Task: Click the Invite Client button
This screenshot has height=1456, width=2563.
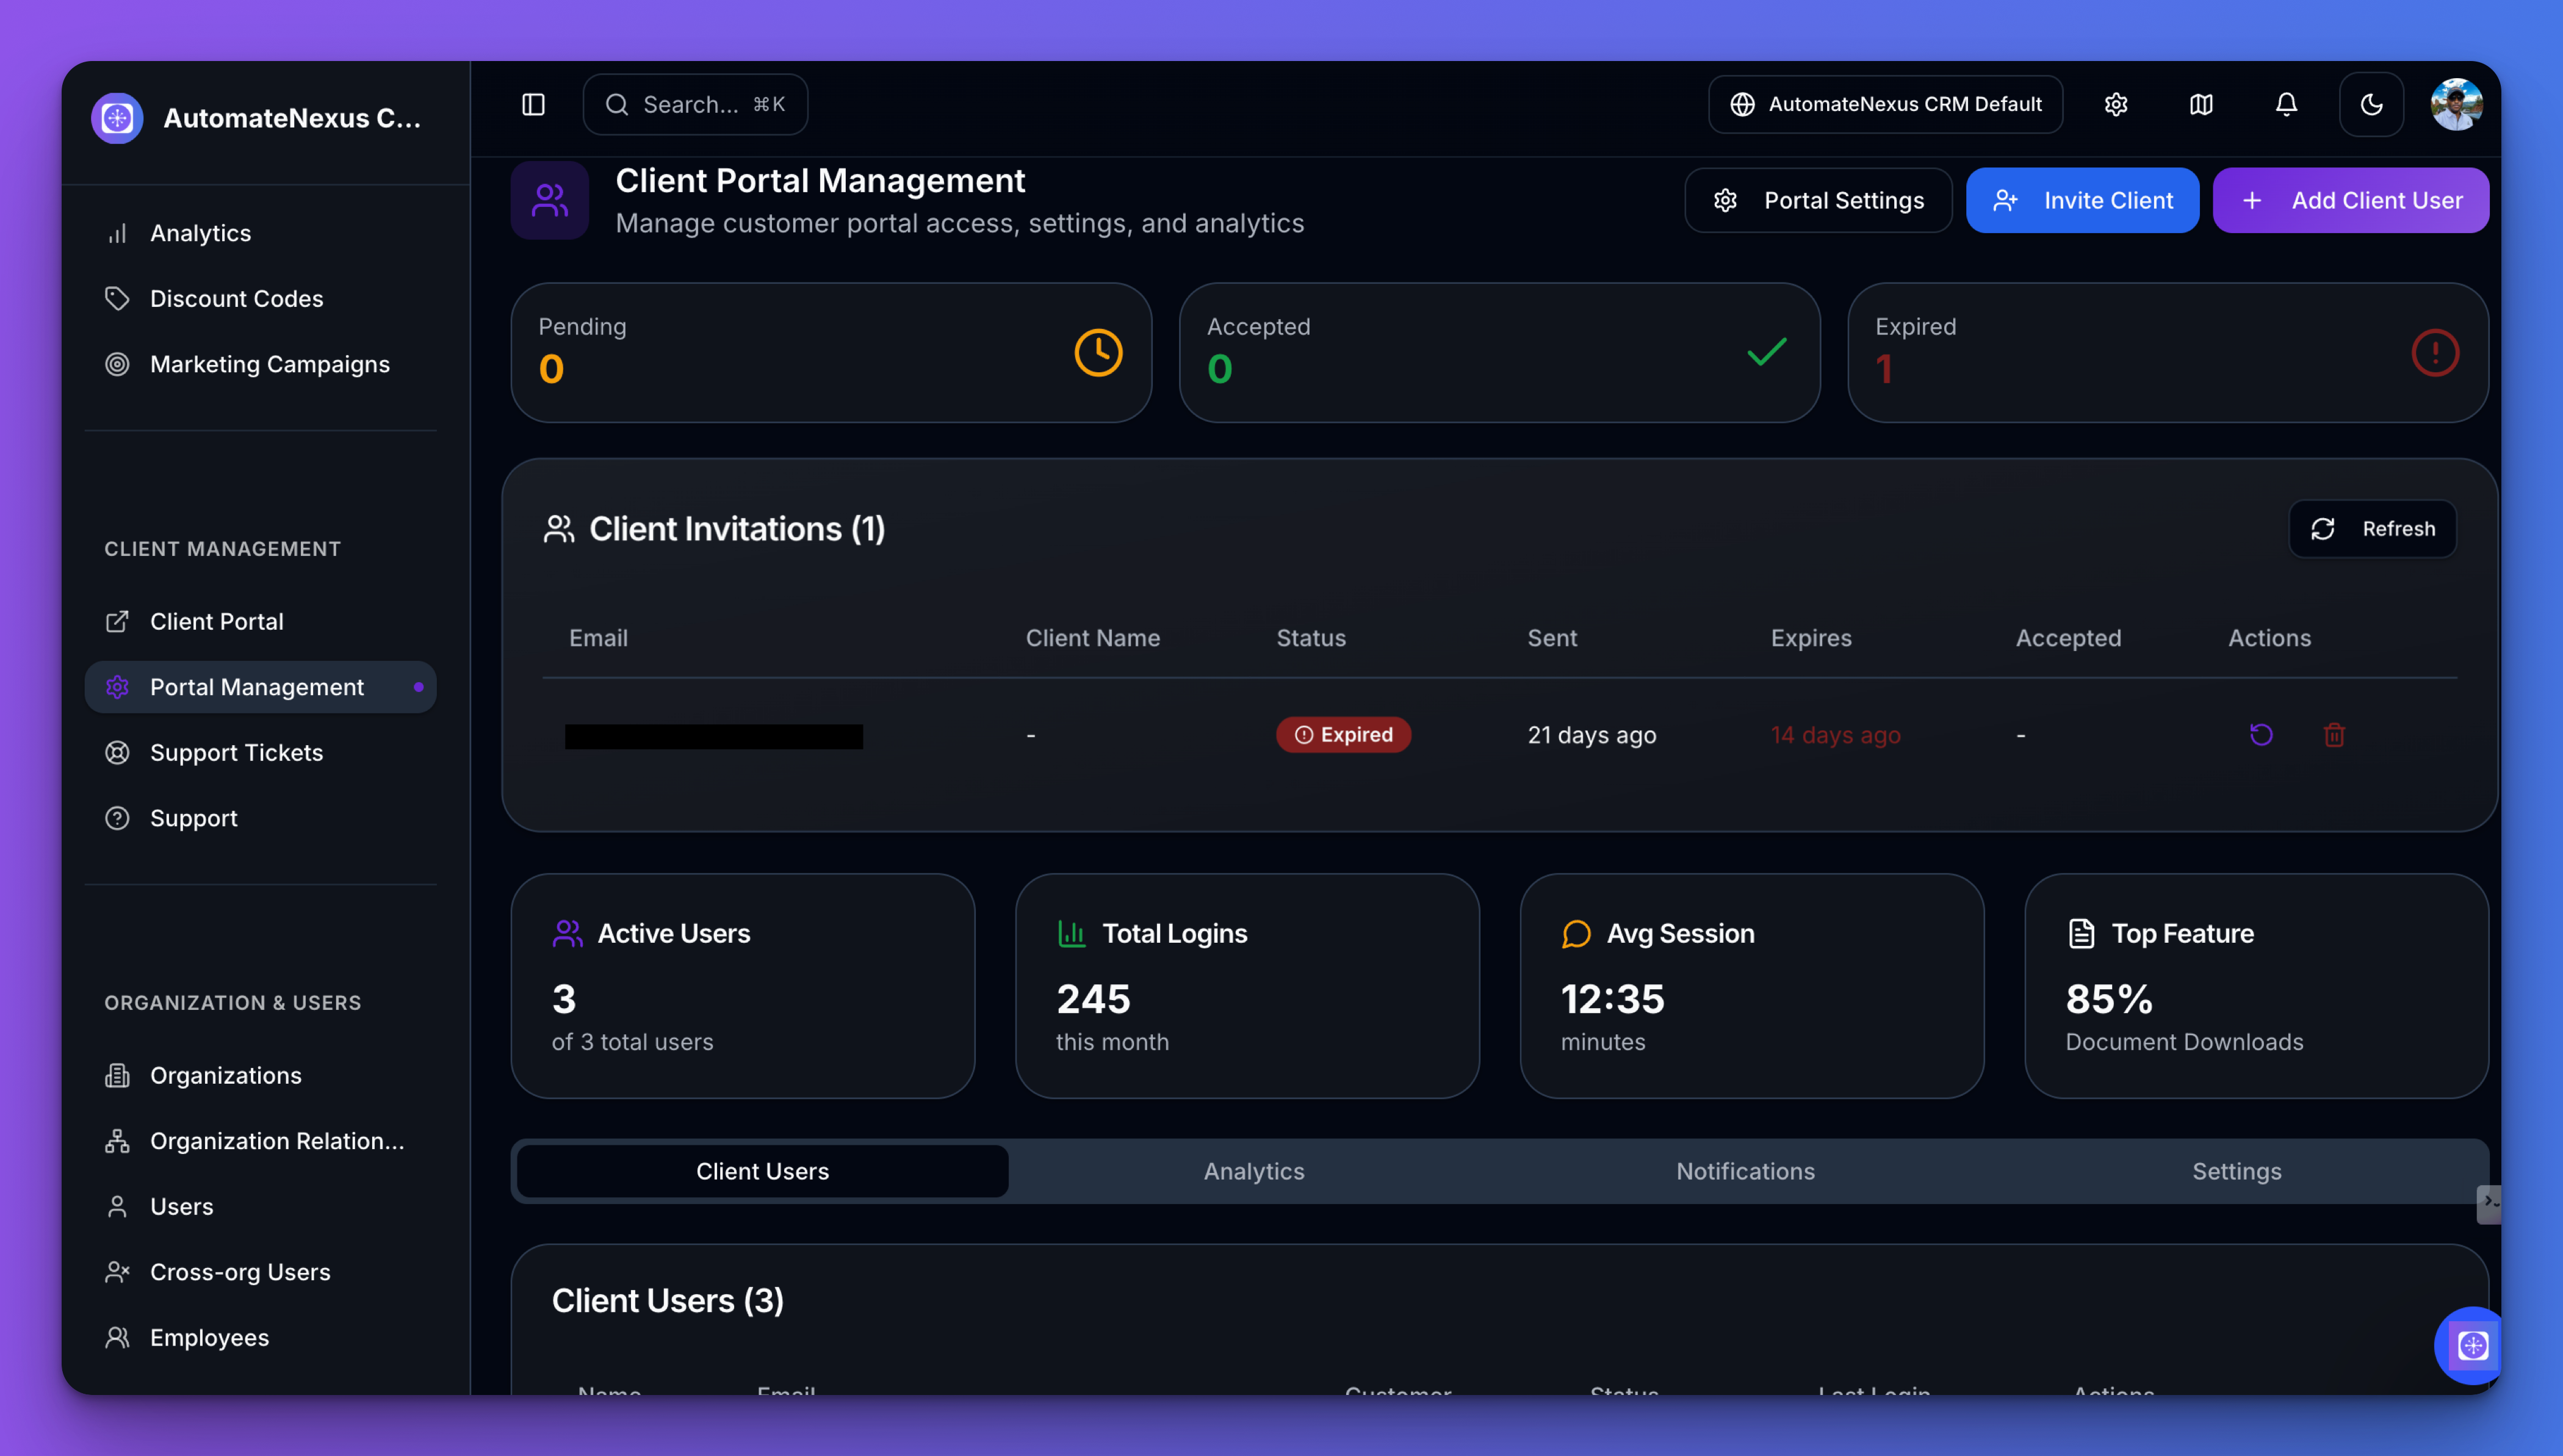Action: [x=2083, y=200]
